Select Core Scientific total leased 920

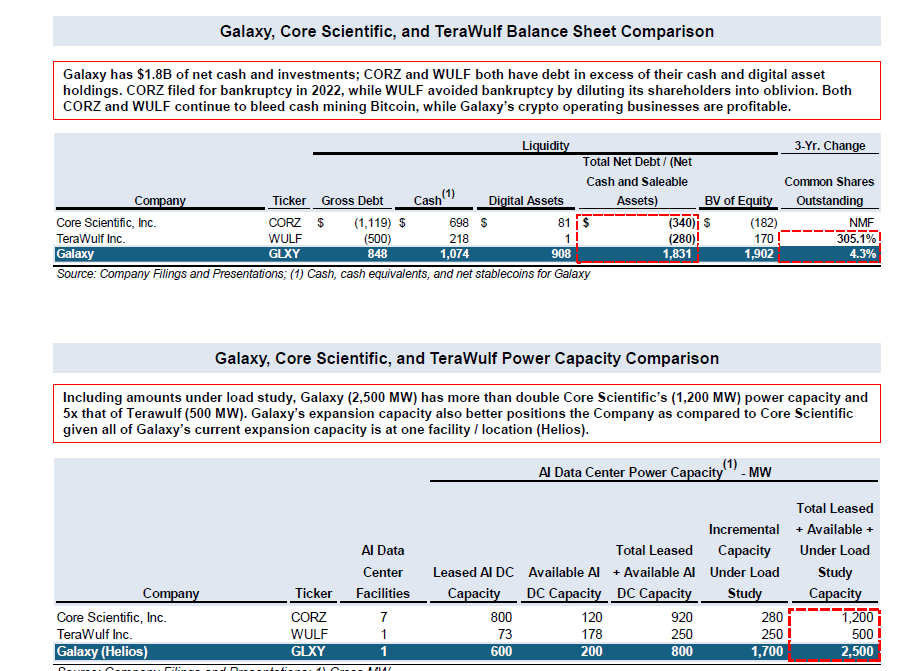[682, 617]
